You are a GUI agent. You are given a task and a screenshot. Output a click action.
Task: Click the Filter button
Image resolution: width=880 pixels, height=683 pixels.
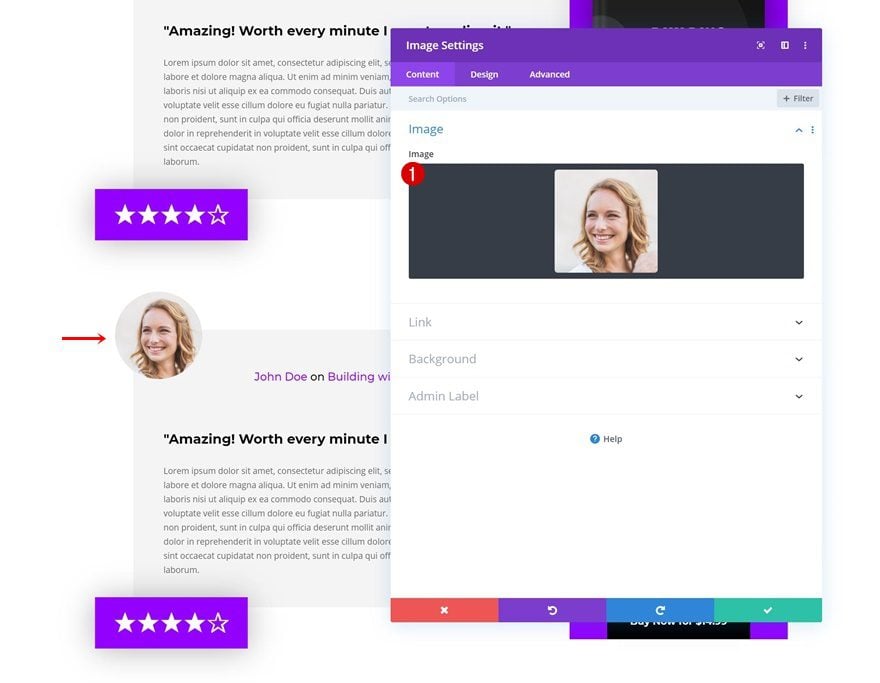(x=798, y=98)
